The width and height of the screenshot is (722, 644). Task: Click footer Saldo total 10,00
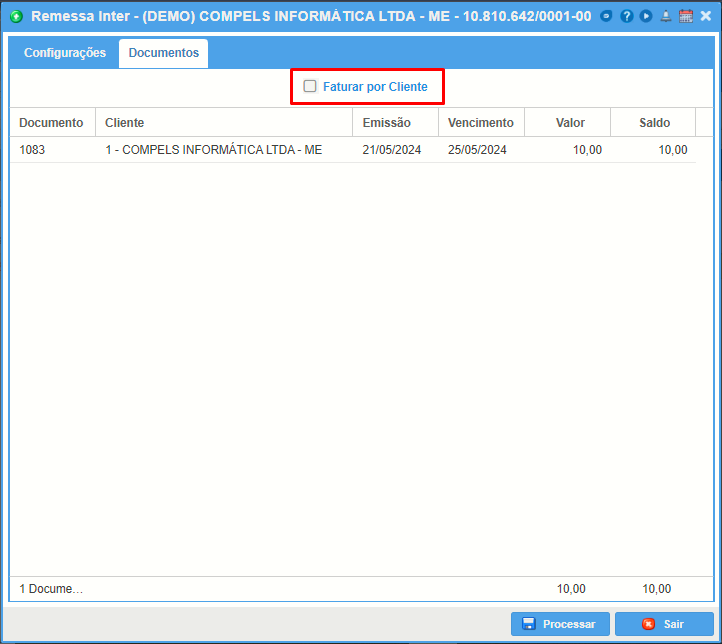(657, 589)
